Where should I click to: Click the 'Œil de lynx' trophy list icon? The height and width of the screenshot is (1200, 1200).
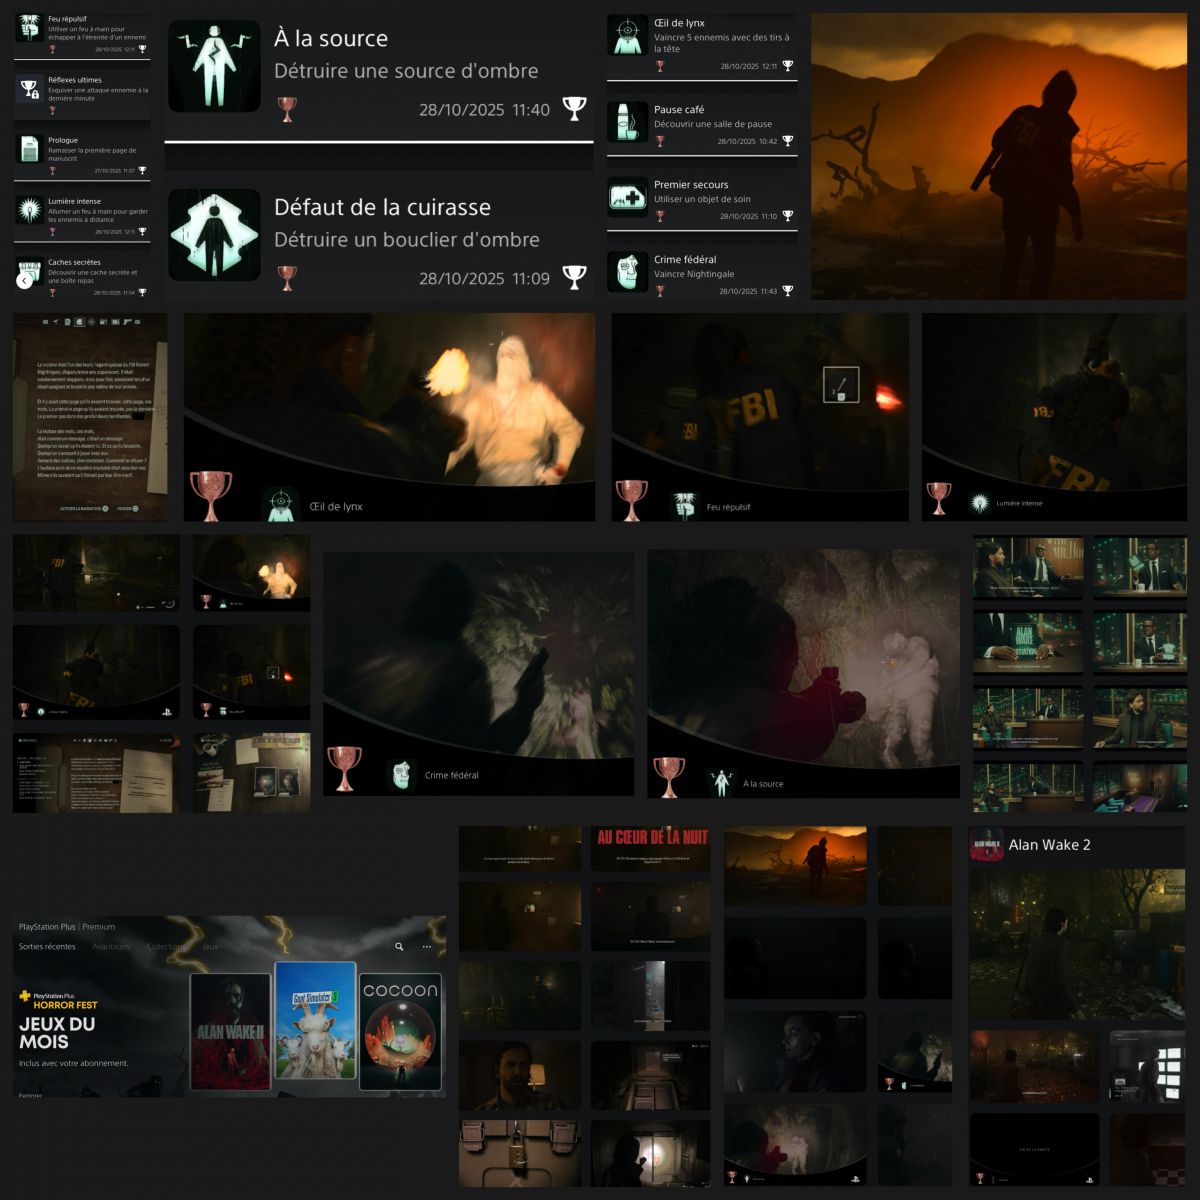coord(628,36)
